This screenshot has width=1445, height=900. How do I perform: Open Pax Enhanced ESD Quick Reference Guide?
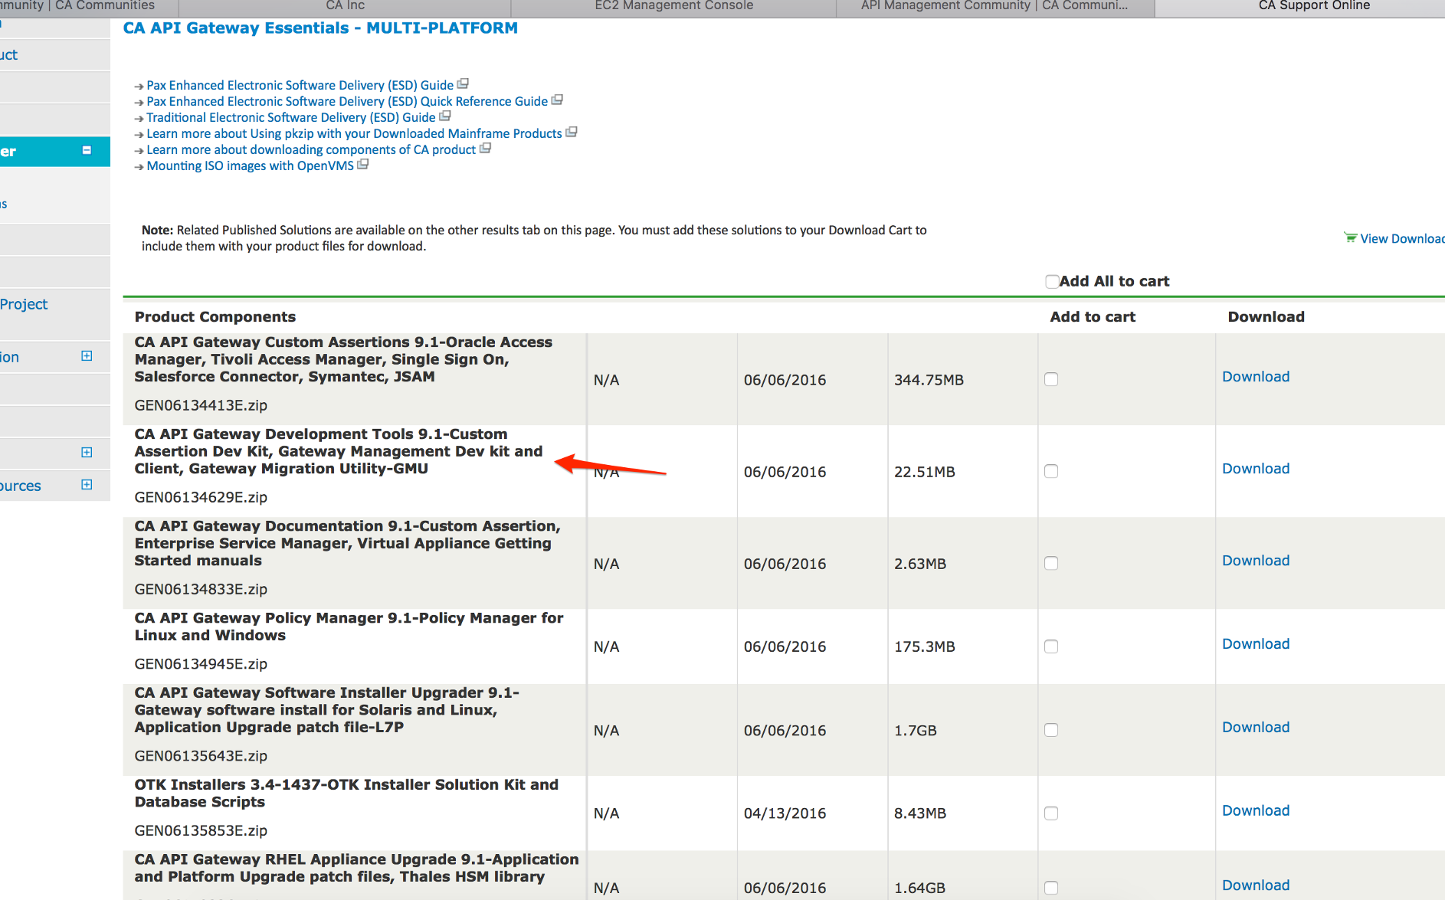(347, 102)
